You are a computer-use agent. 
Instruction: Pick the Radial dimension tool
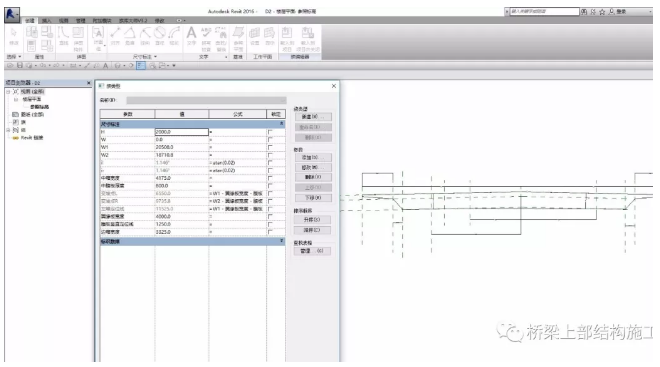(145, 35)
